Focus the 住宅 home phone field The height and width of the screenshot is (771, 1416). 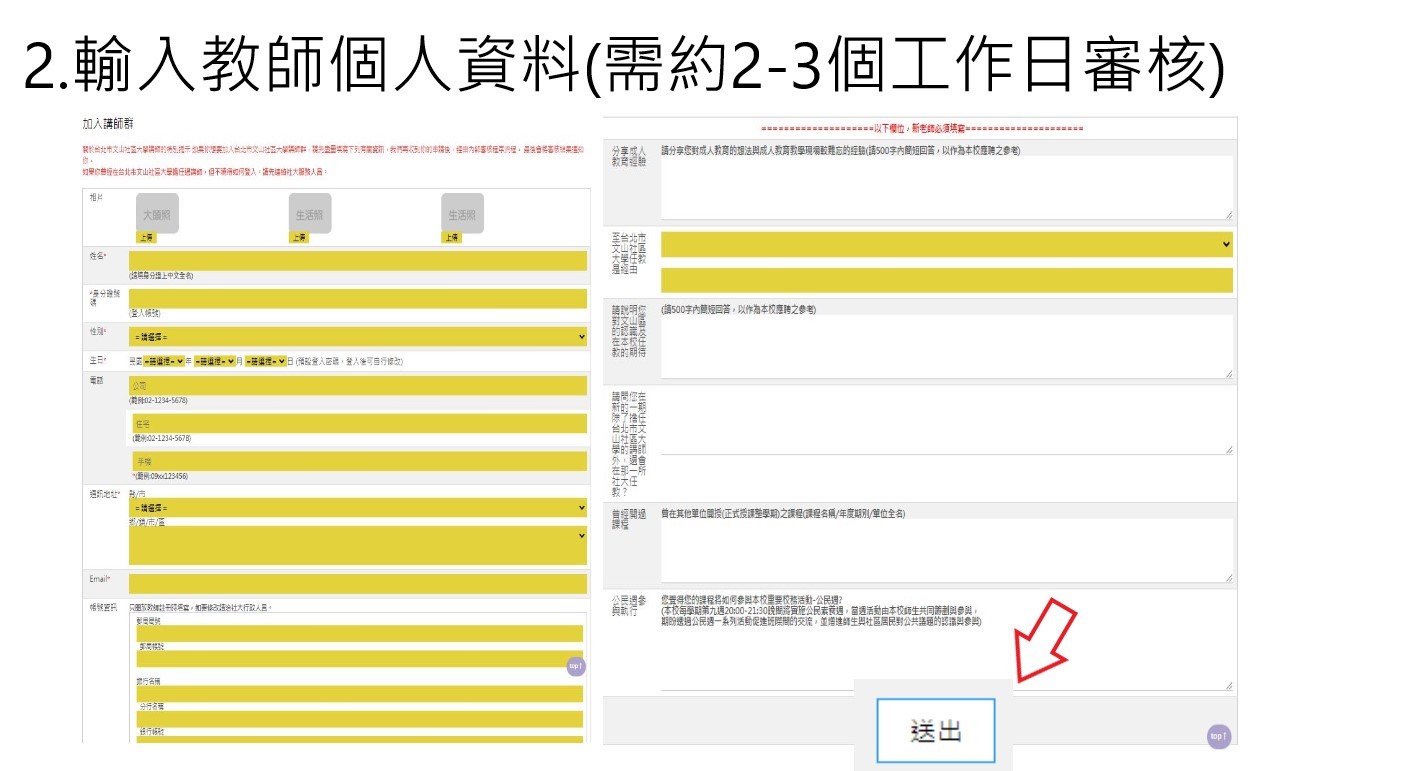click(360, 424)
